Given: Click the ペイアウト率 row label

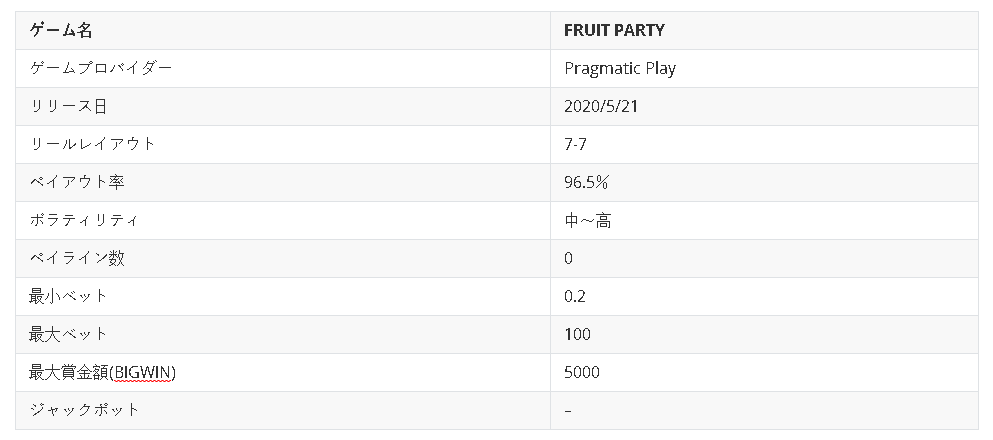Looking at the screenshot, I should (x=77, y=182).
